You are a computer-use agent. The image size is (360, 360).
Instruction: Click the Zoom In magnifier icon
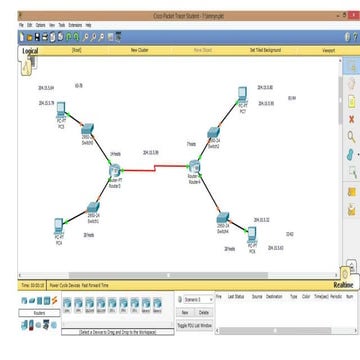tap(86, 37)
